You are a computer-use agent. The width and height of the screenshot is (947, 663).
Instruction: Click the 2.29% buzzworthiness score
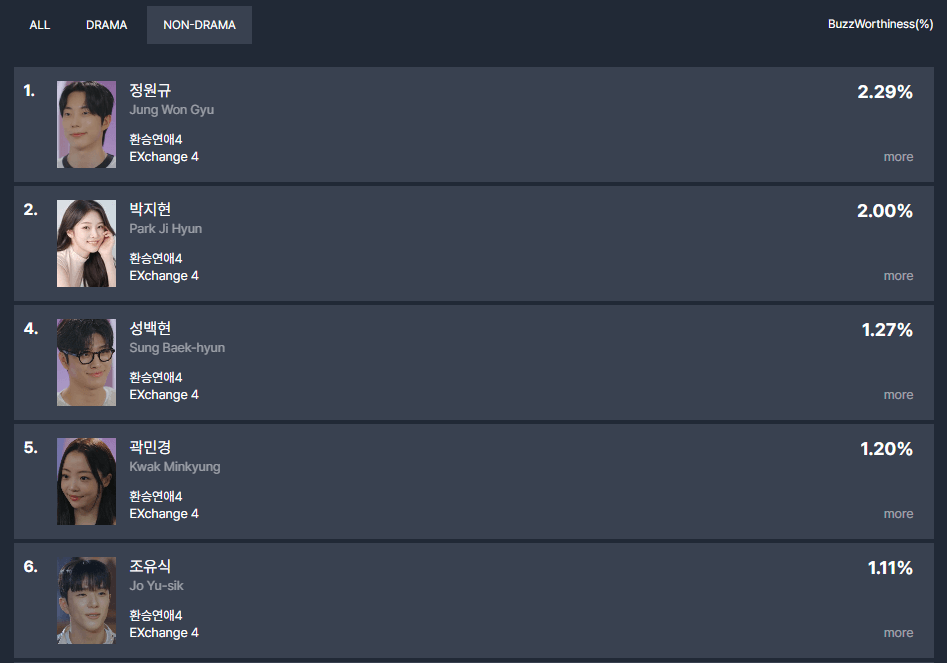click(885, 92)
